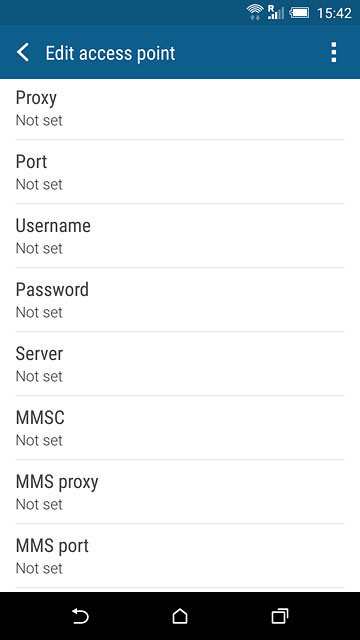Tap the home navigation button
Viewport: 360px width, 640px height.
pos(180,616)
